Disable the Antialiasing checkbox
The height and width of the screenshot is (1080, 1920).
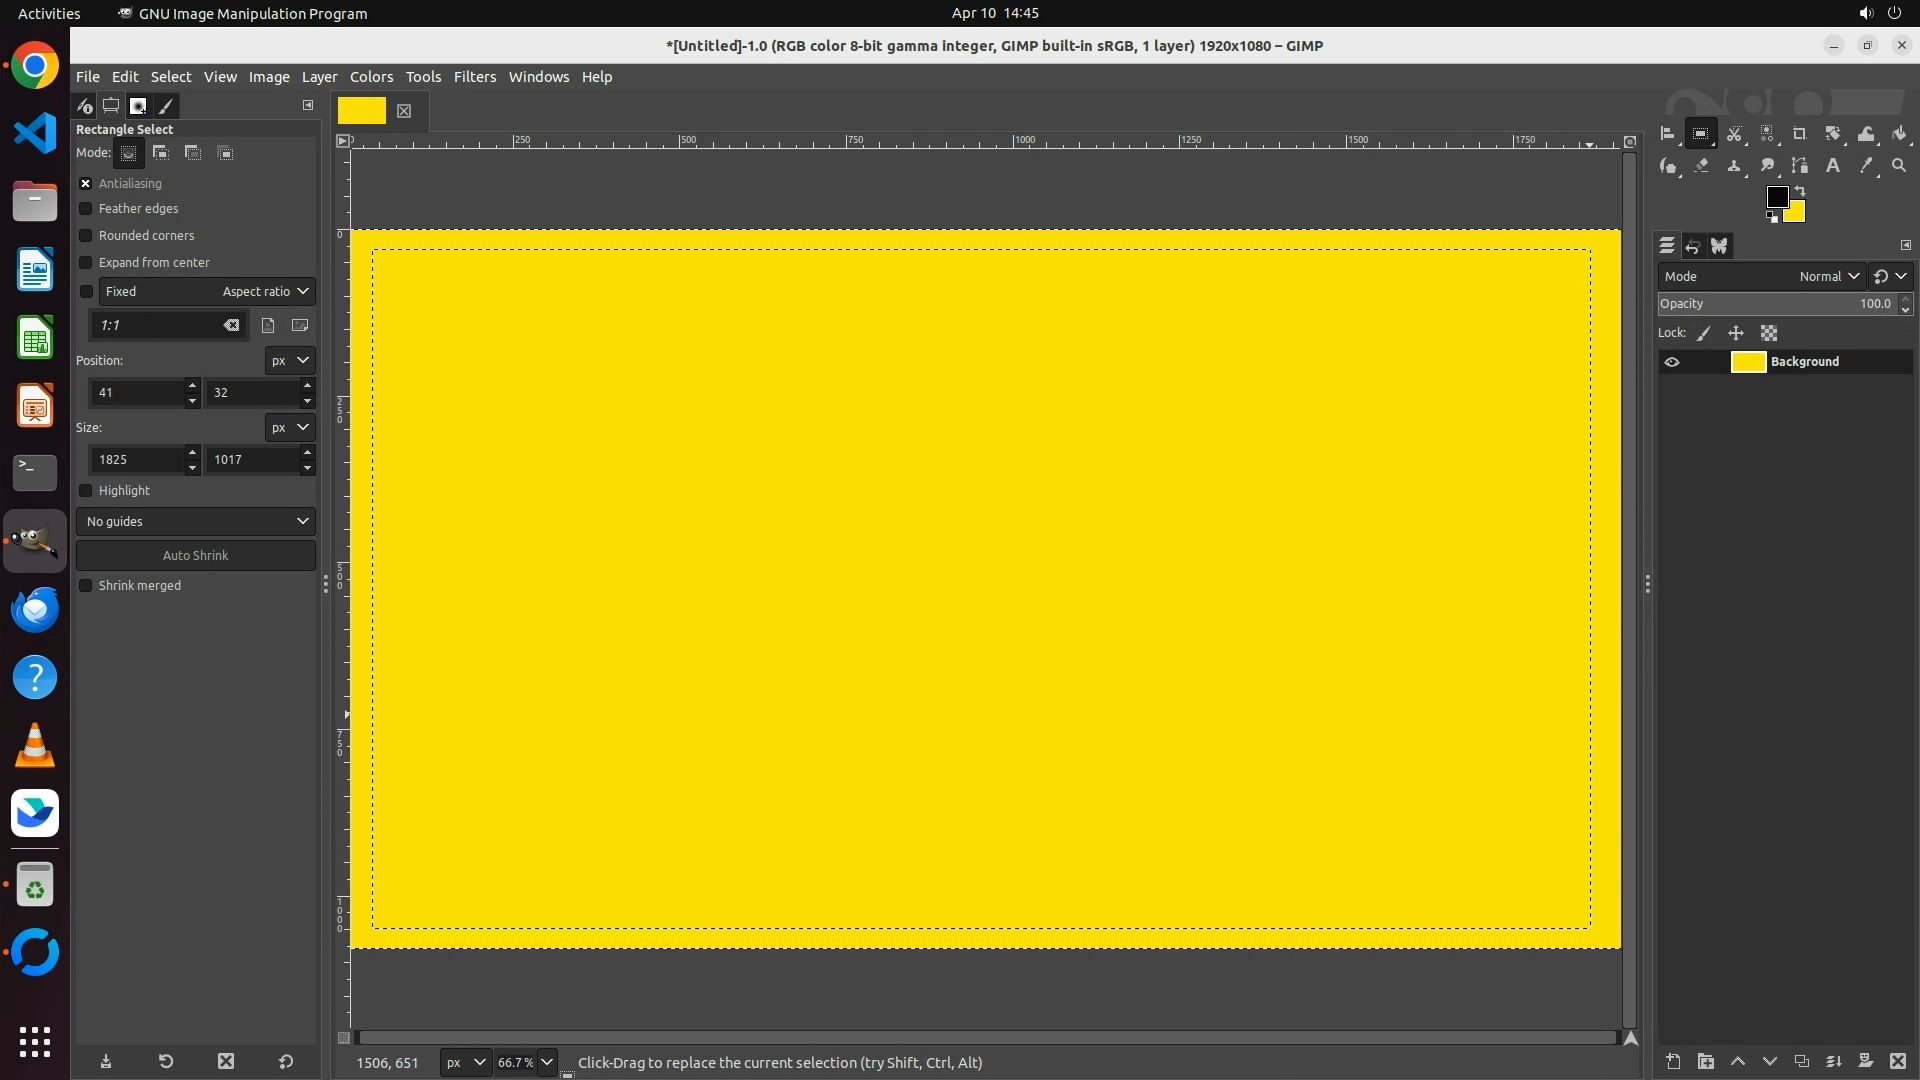(86, 183)
